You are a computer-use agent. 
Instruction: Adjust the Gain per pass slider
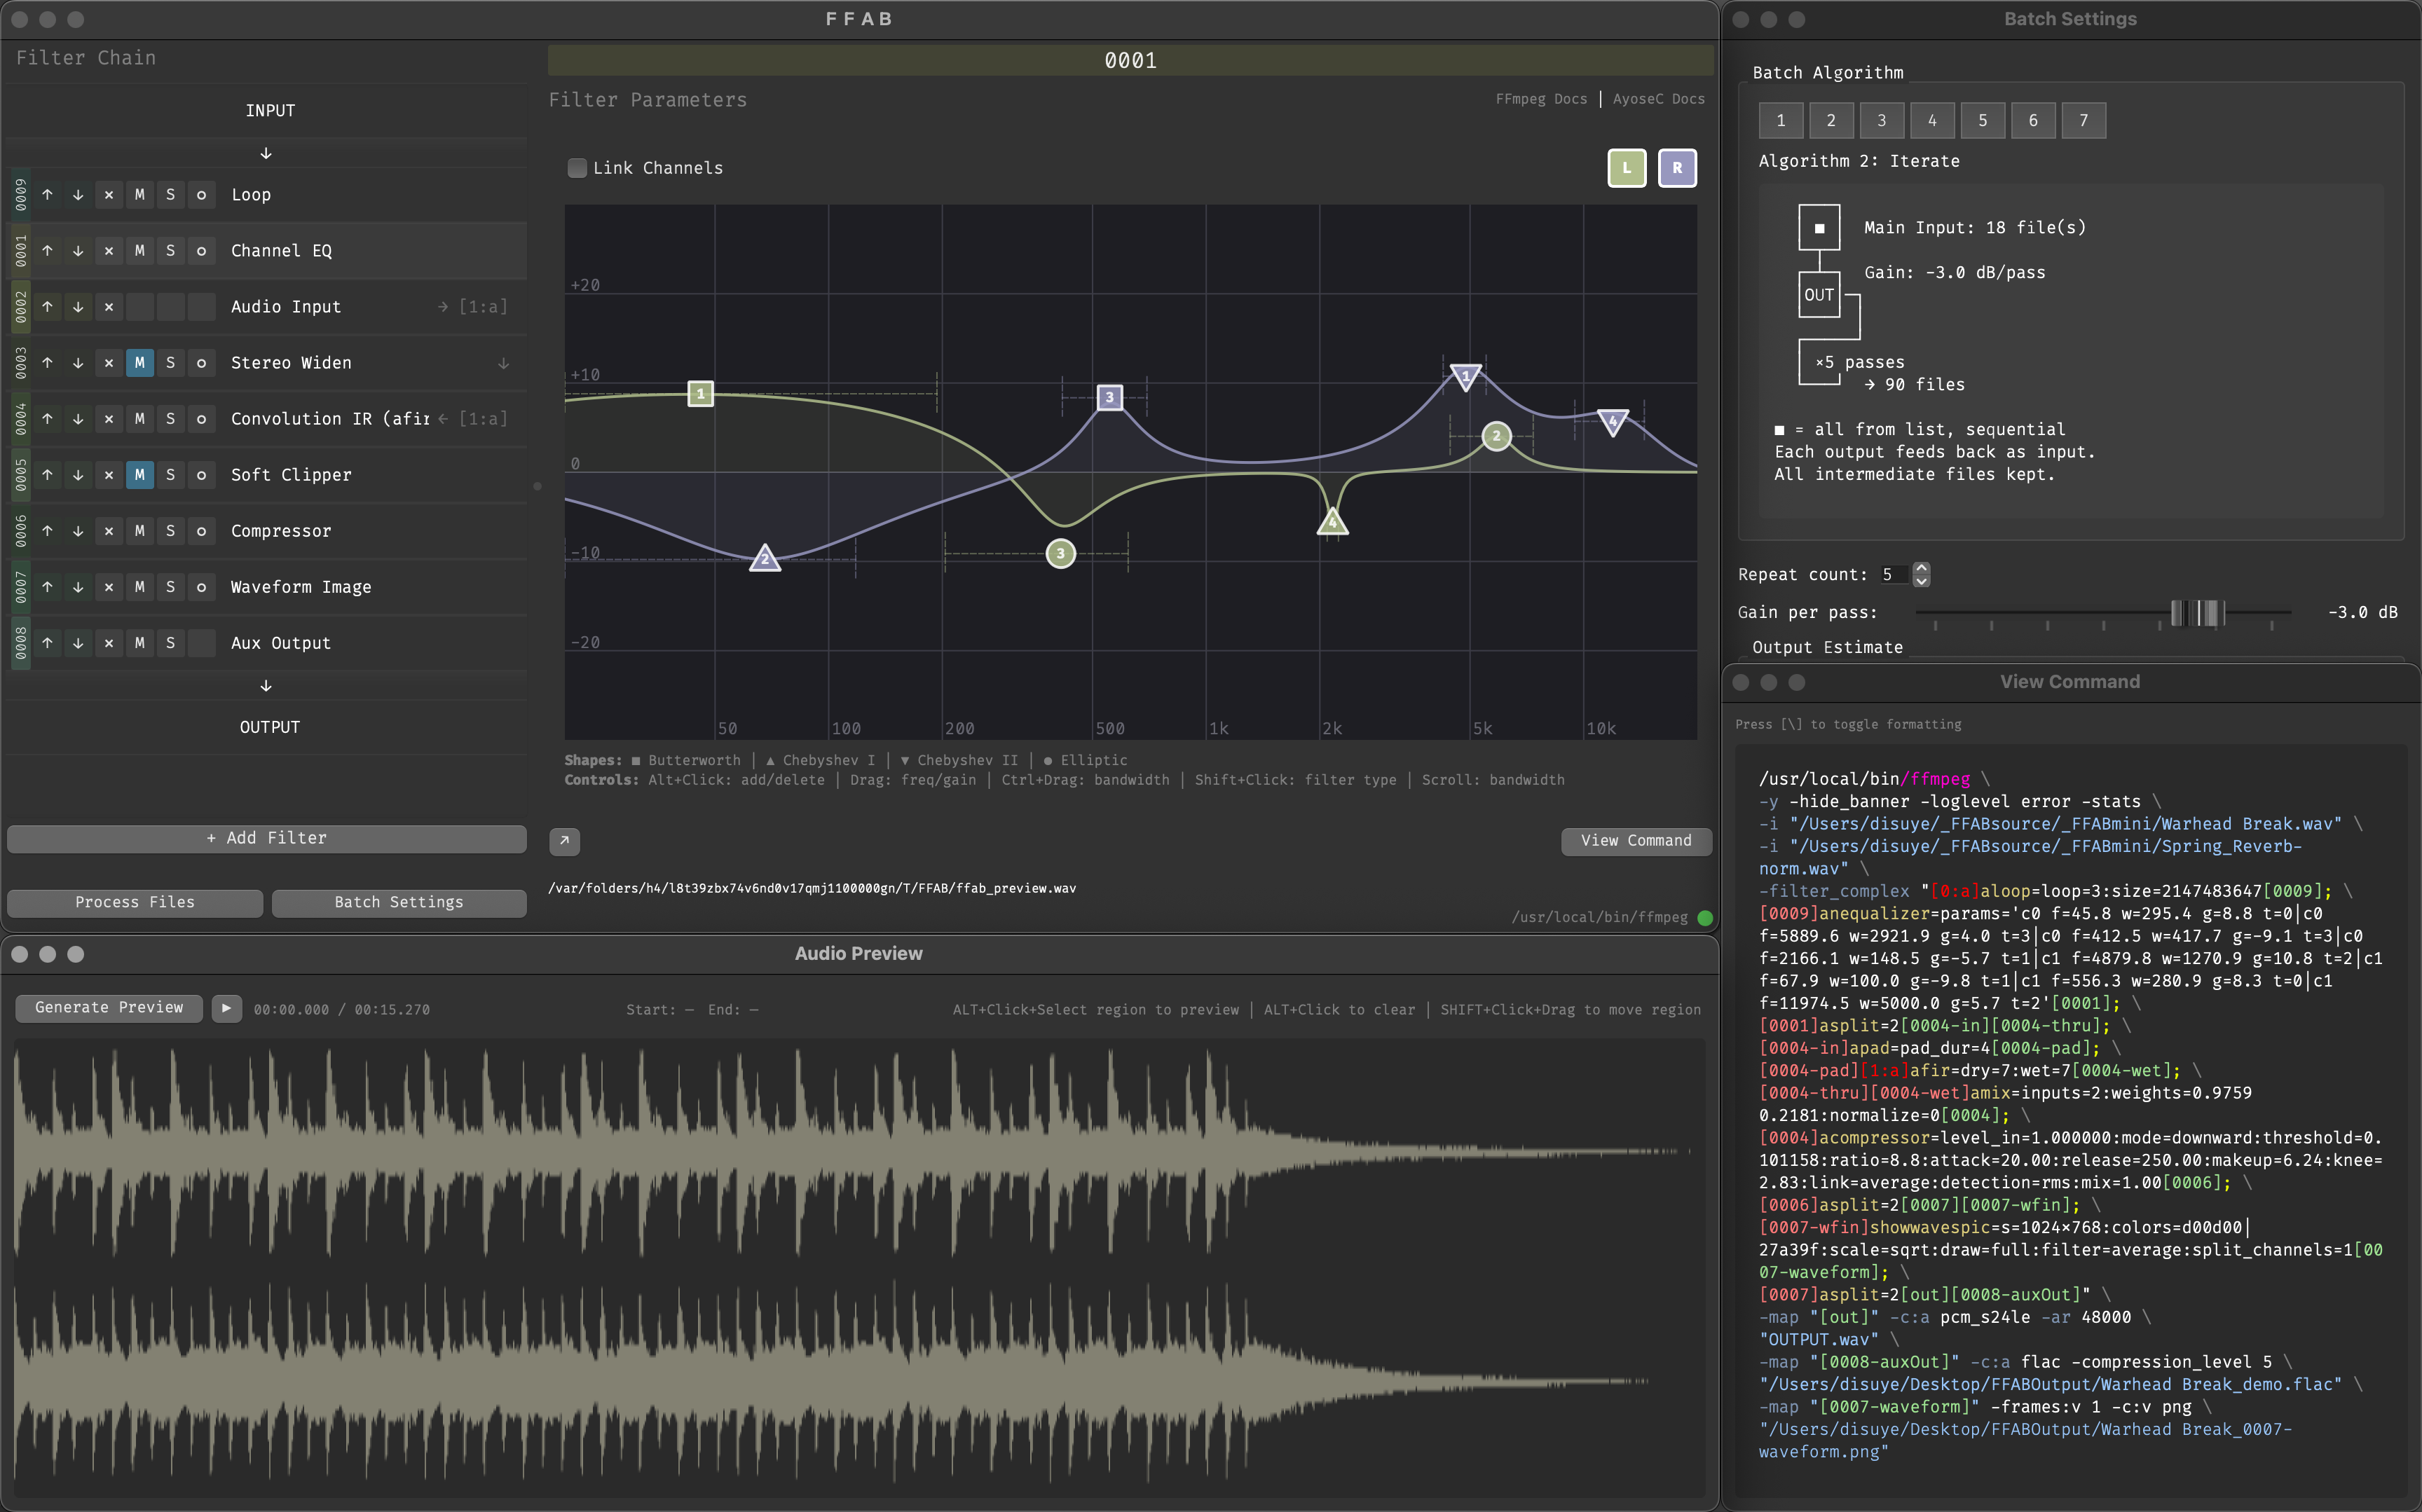(x=2198, y=612)
